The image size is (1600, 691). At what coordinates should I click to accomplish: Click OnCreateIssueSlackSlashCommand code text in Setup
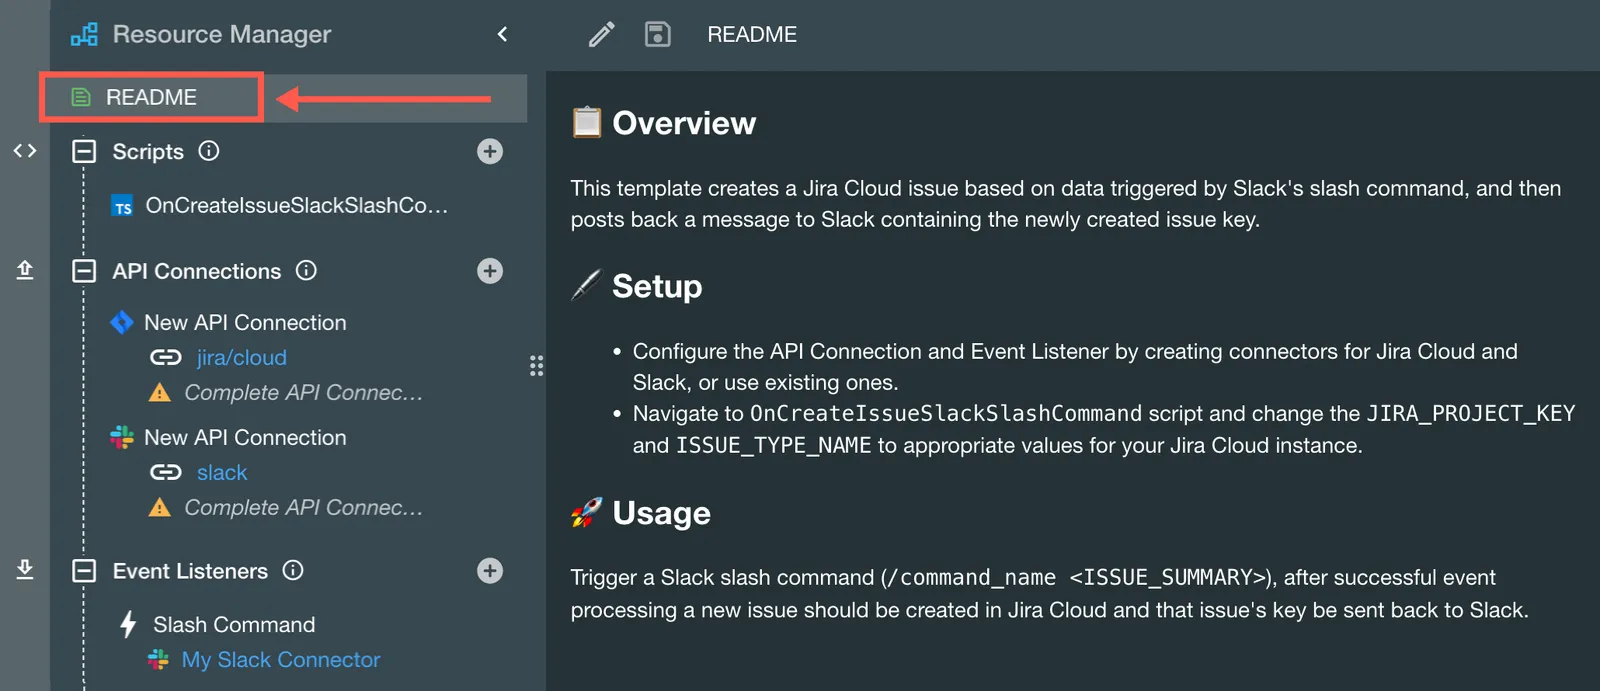[x=946, y=413]
